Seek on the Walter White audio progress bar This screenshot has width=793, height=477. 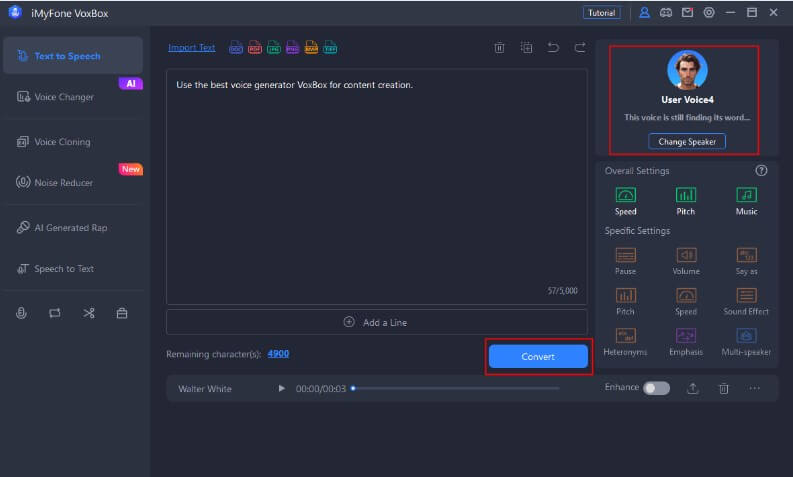tap(456, 388)
